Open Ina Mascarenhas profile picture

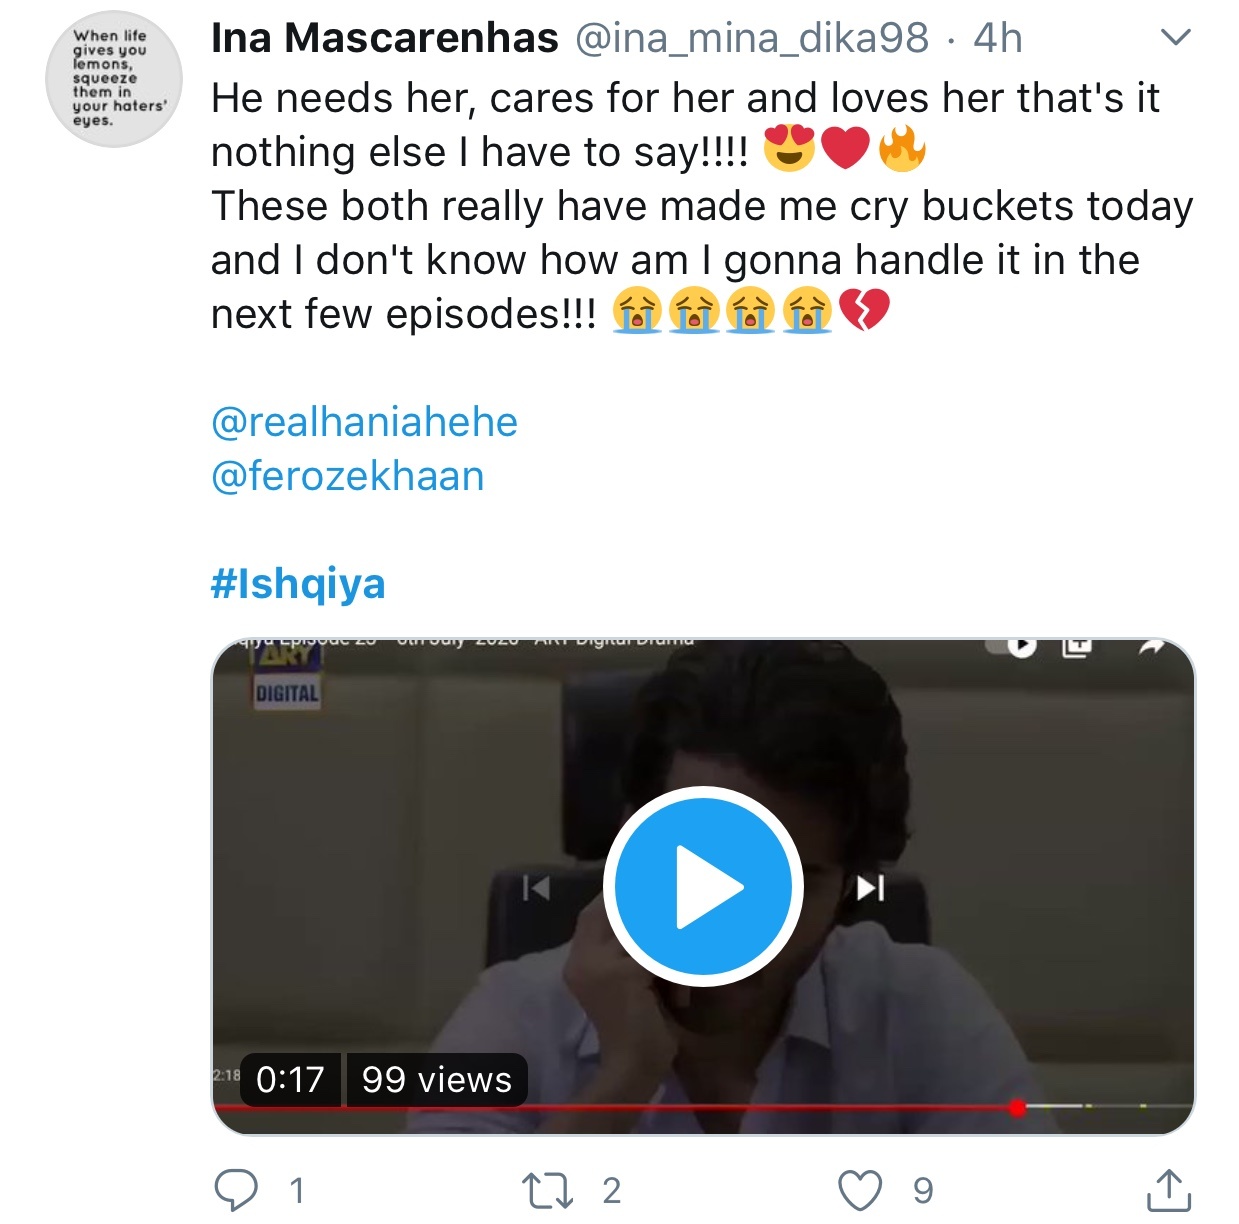(114, 79)
